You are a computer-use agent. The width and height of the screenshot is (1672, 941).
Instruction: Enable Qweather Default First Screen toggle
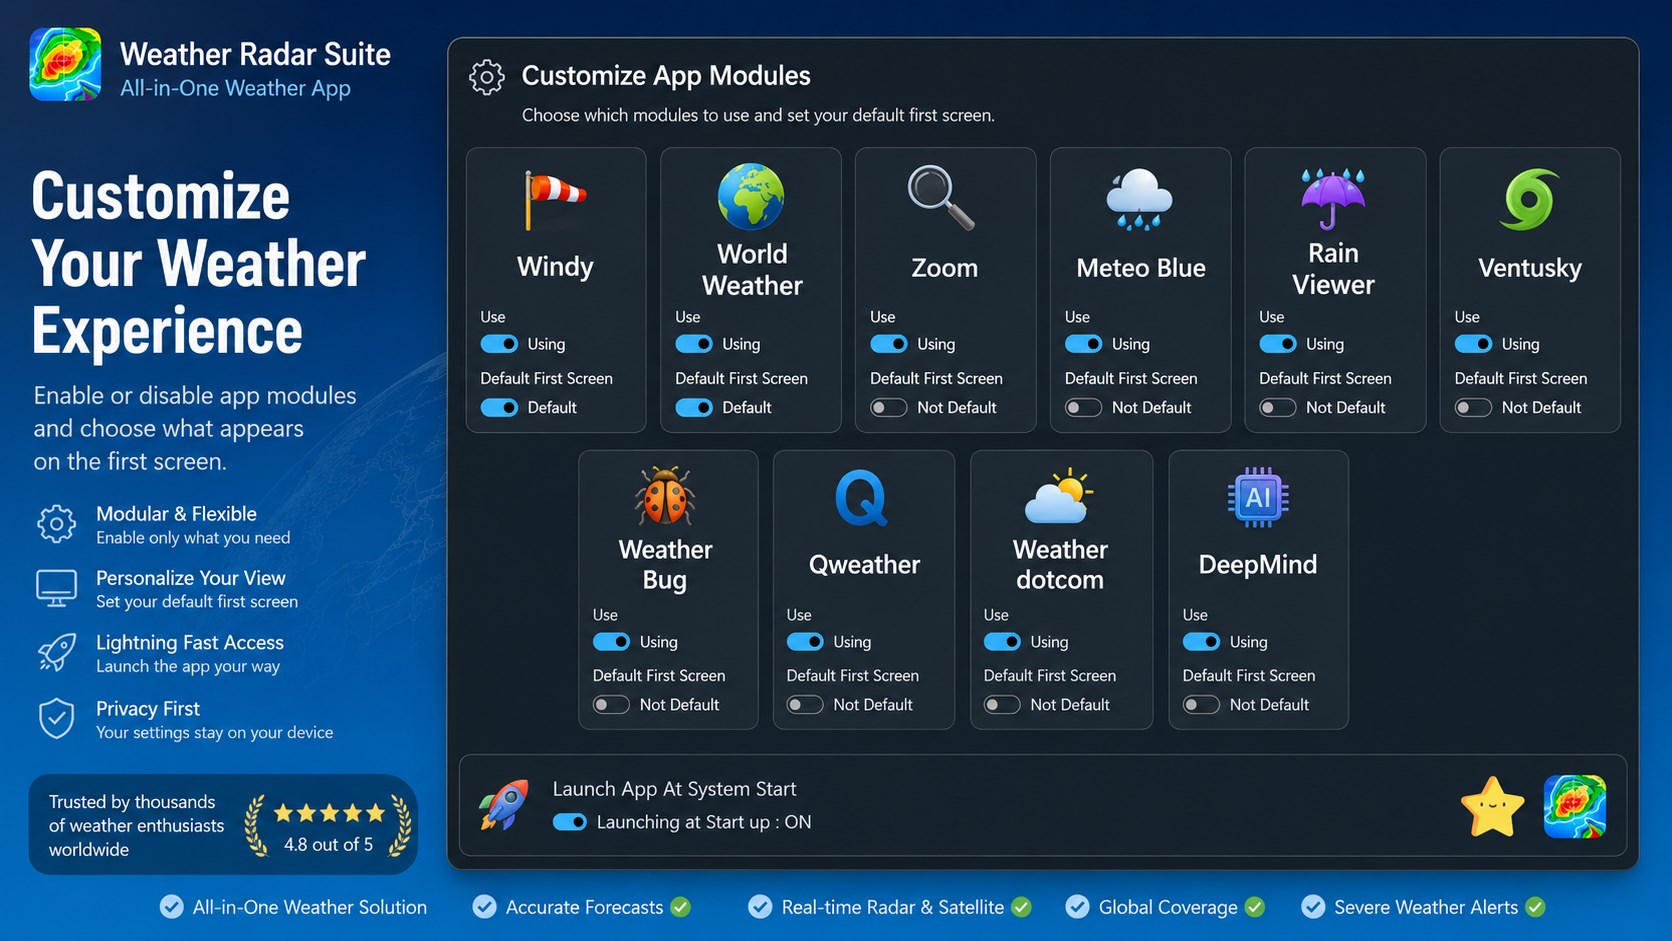pyautogui.click(x=805, y=705)
